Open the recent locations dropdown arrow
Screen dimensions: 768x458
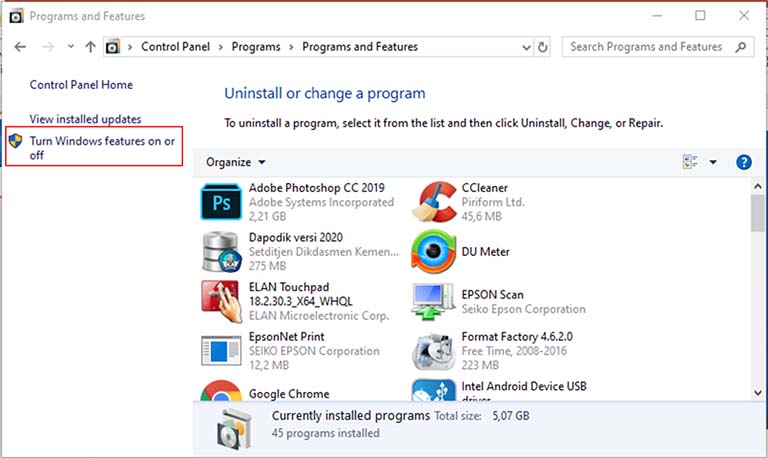point(71,47)
